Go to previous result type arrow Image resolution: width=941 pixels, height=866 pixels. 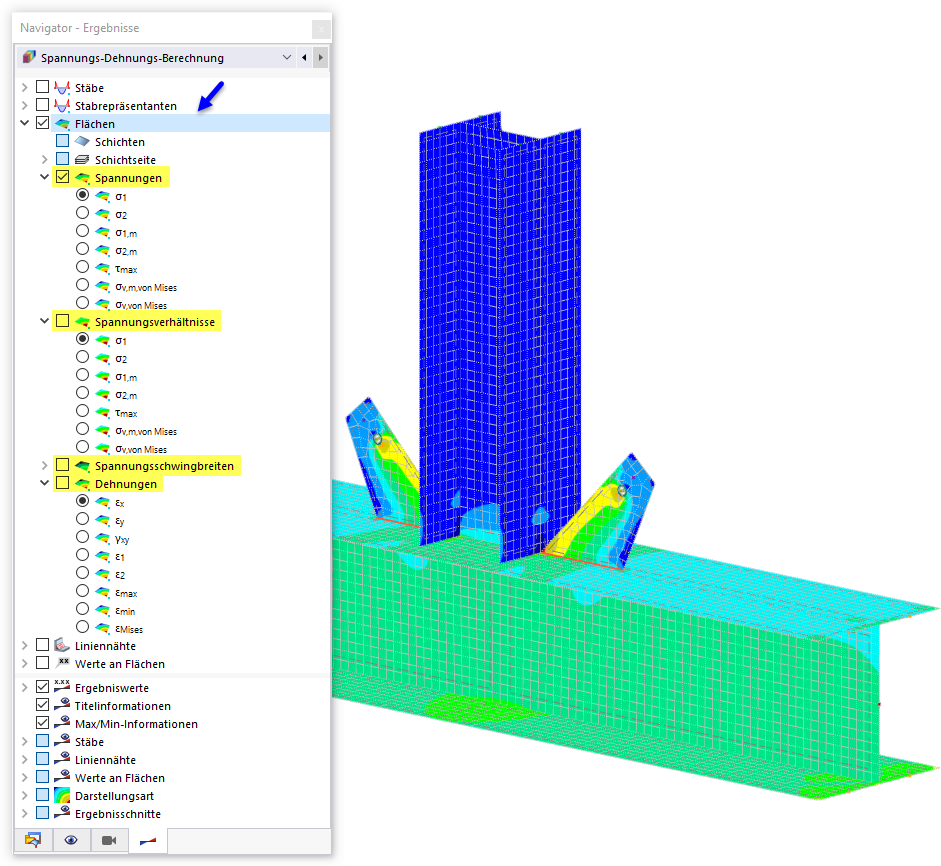(304, 58)
